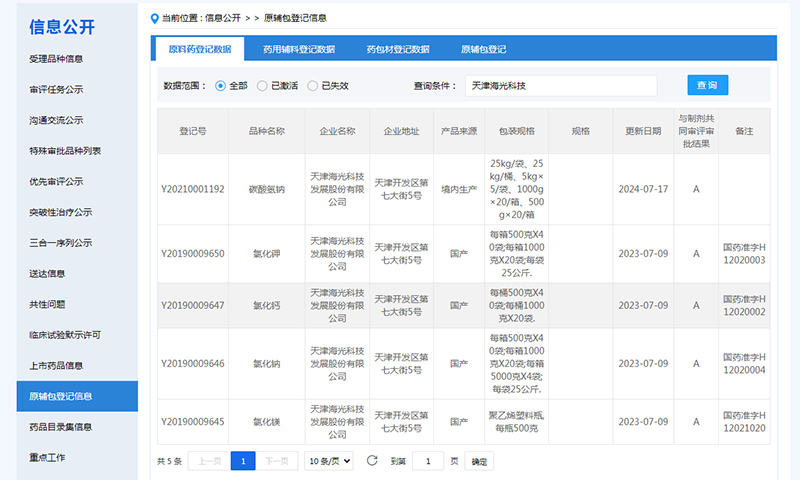800x480 pixels.
Task: Select the 原料药登记数据 tab
Action: pos(199,48)
